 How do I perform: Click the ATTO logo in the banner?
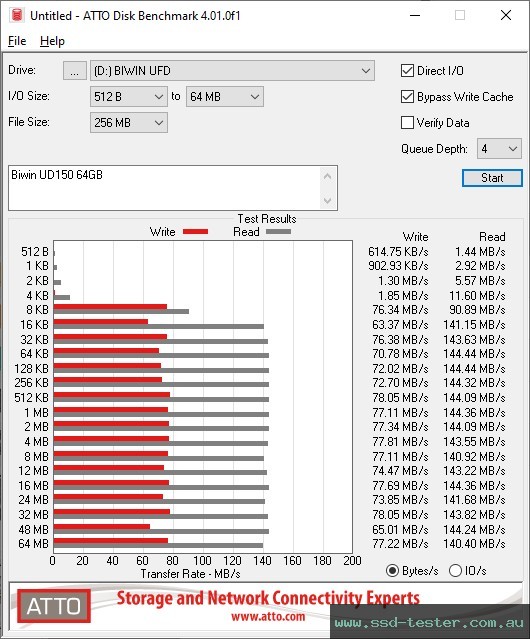[54, 606]
